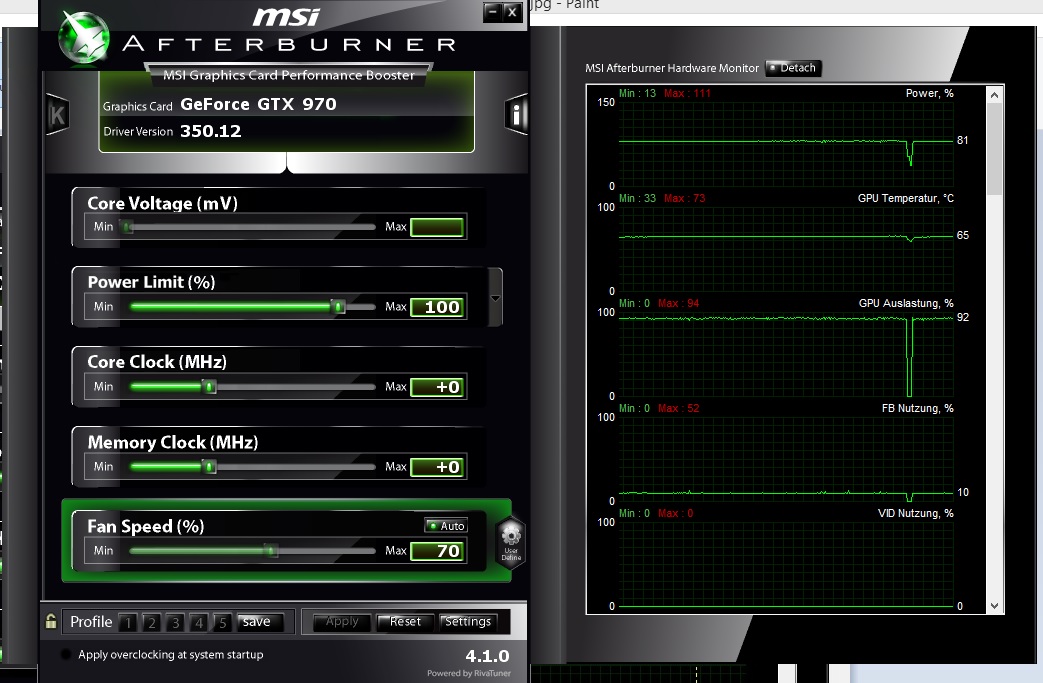The image size is (1043, 683).
Task: Click the Memory Clock value field showing +0
Action: tap(437, 466)
